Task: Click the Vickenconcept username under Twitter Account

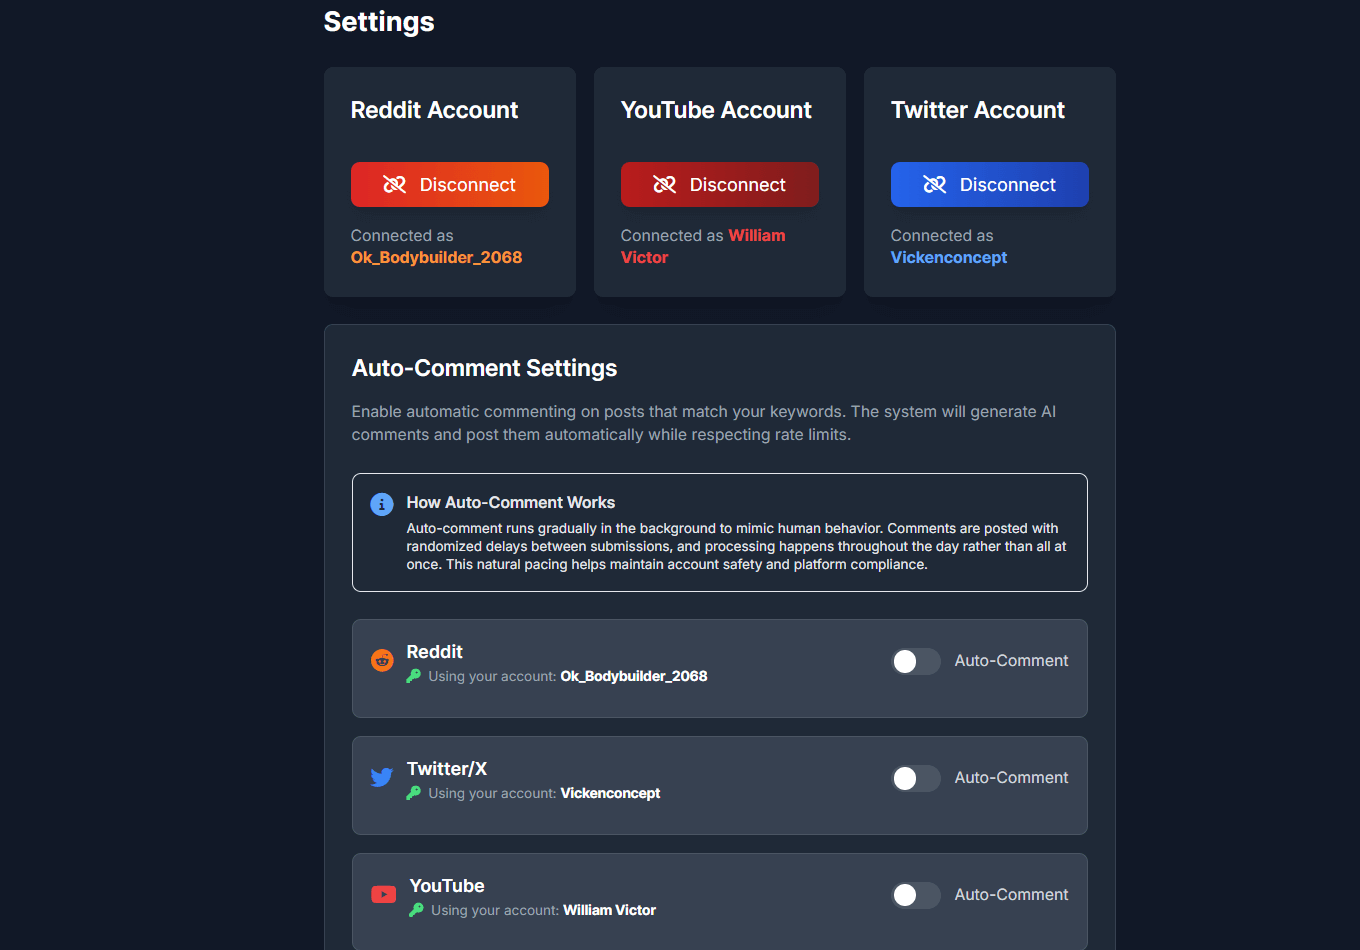Action: [948, 258]
